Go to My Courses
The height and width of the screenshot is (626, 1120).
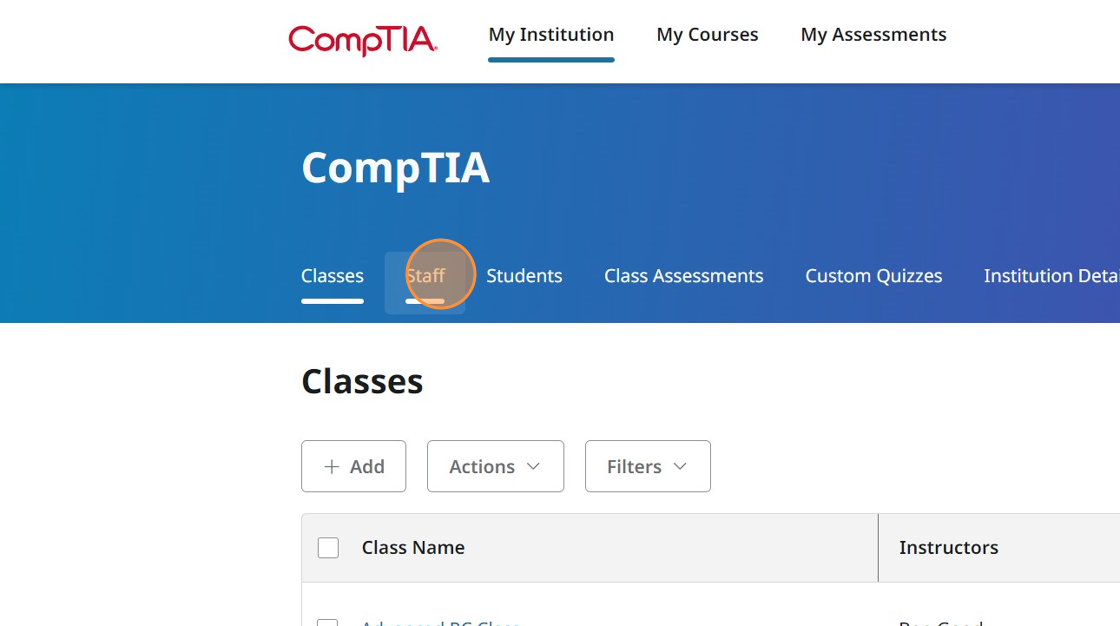tap(707, 35)
